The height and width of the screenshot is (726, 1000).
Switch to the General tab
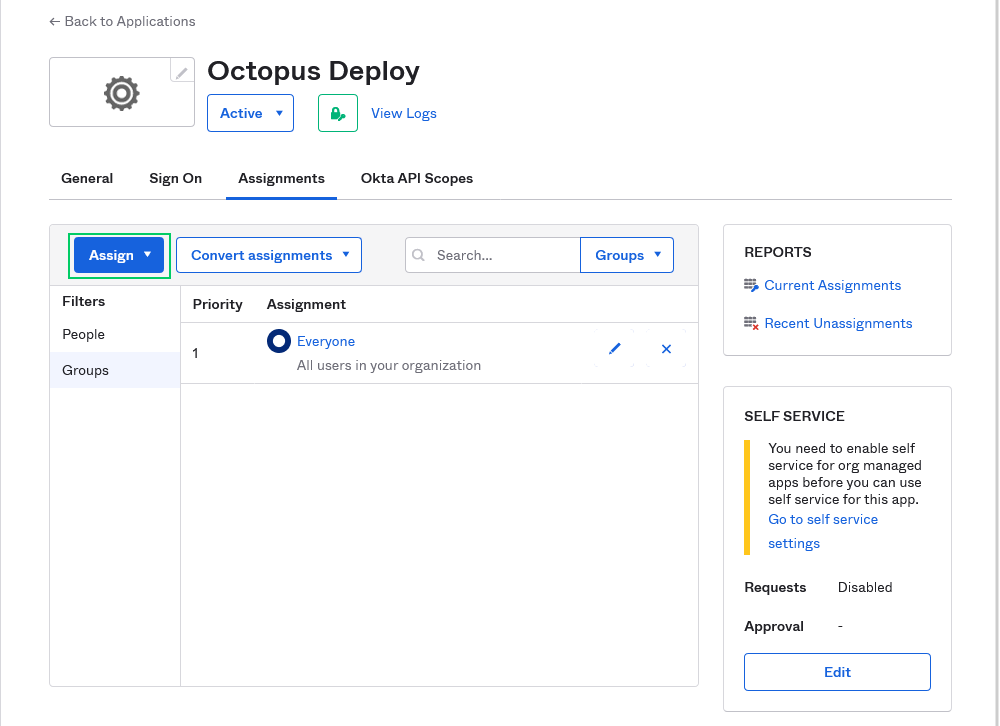87,178
